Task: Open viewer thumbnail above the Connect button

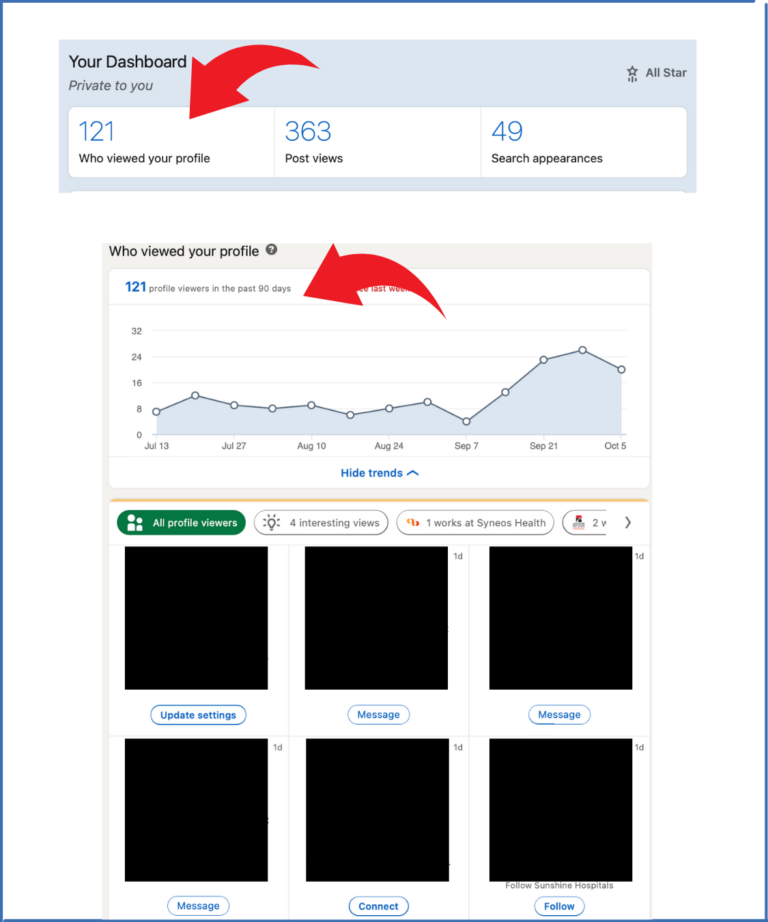Action: click(x=377, y=810)
